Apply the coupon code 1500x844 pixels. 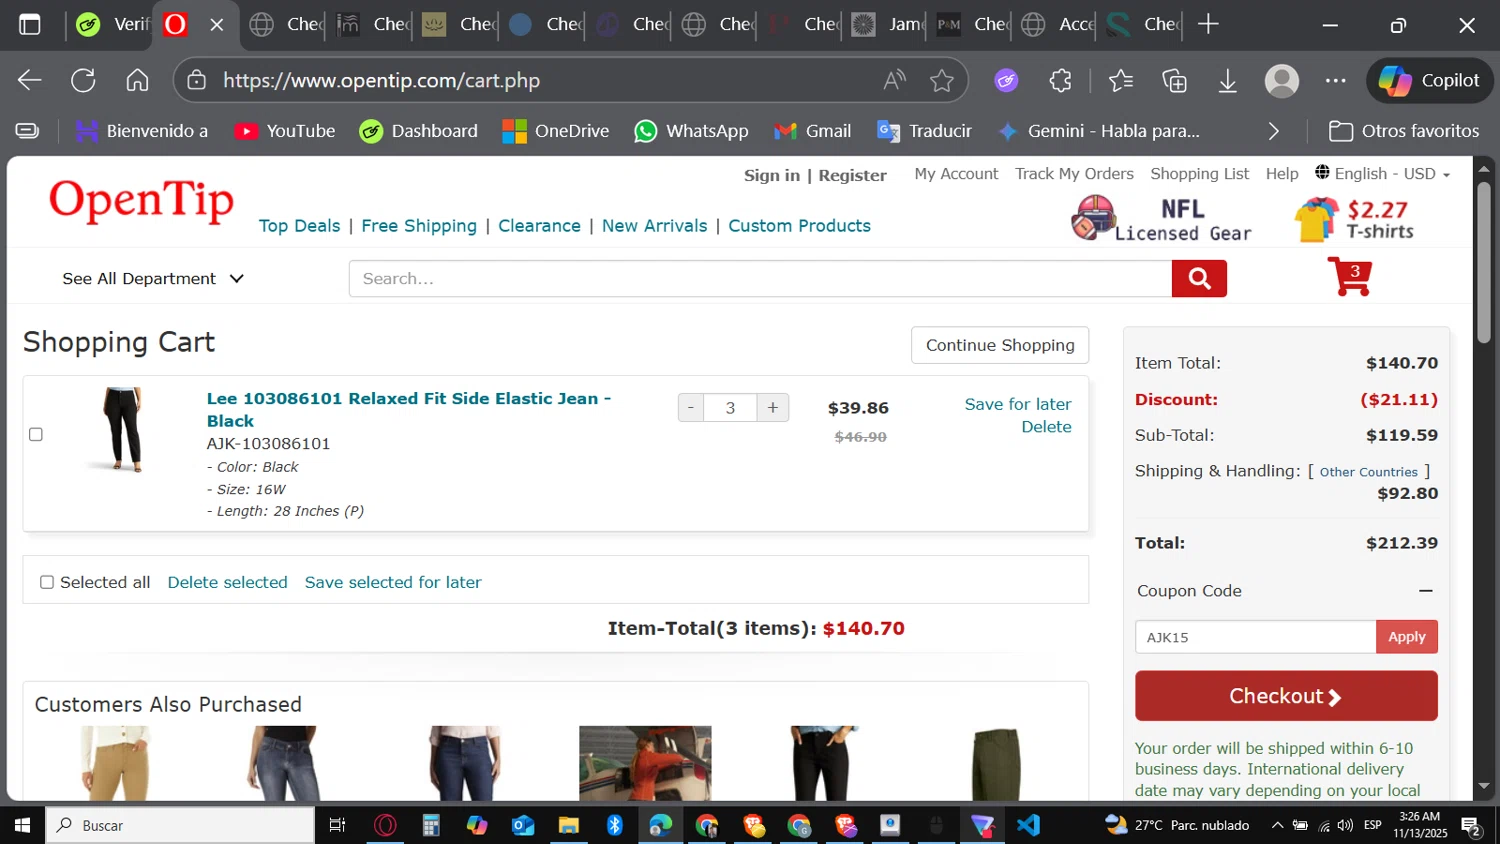(x=1406, y=637)
